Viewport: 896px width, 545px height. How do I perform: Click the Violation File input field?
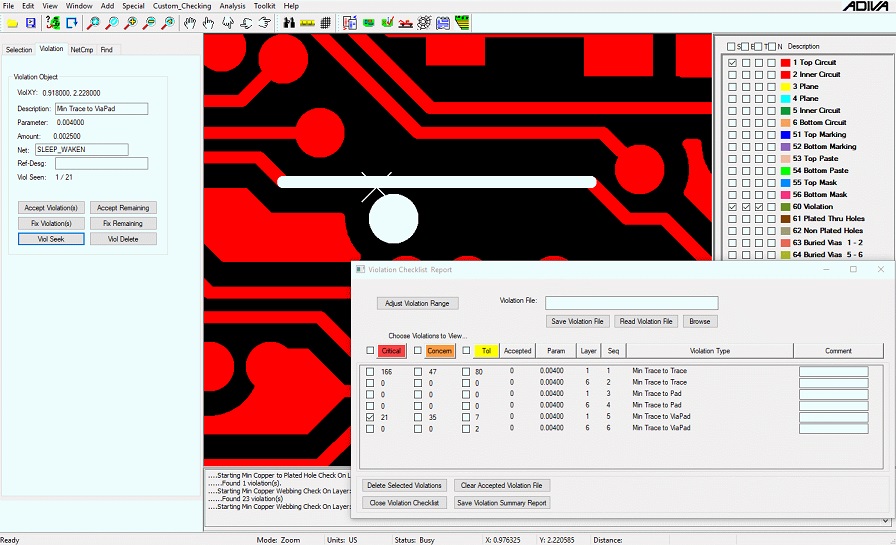tap(631, 303)
